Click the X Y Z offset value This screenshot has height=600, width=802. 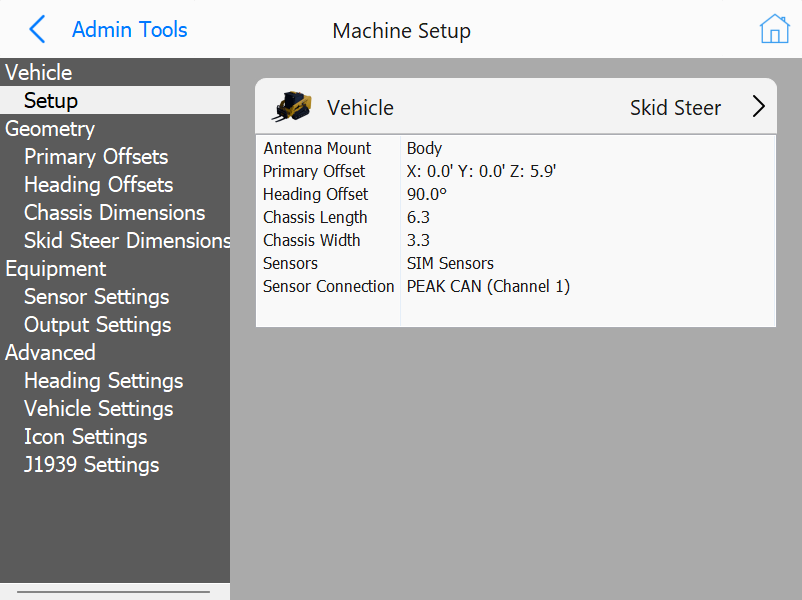pyautogui.click(x=481, y=171)
